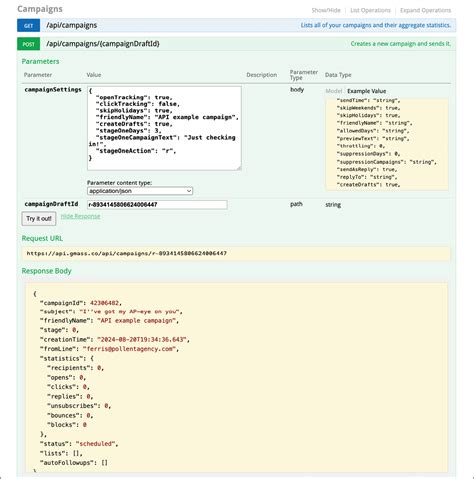Click "sendAsReply": true in example value
The image size is (474, 479).
tap(367, 170)
